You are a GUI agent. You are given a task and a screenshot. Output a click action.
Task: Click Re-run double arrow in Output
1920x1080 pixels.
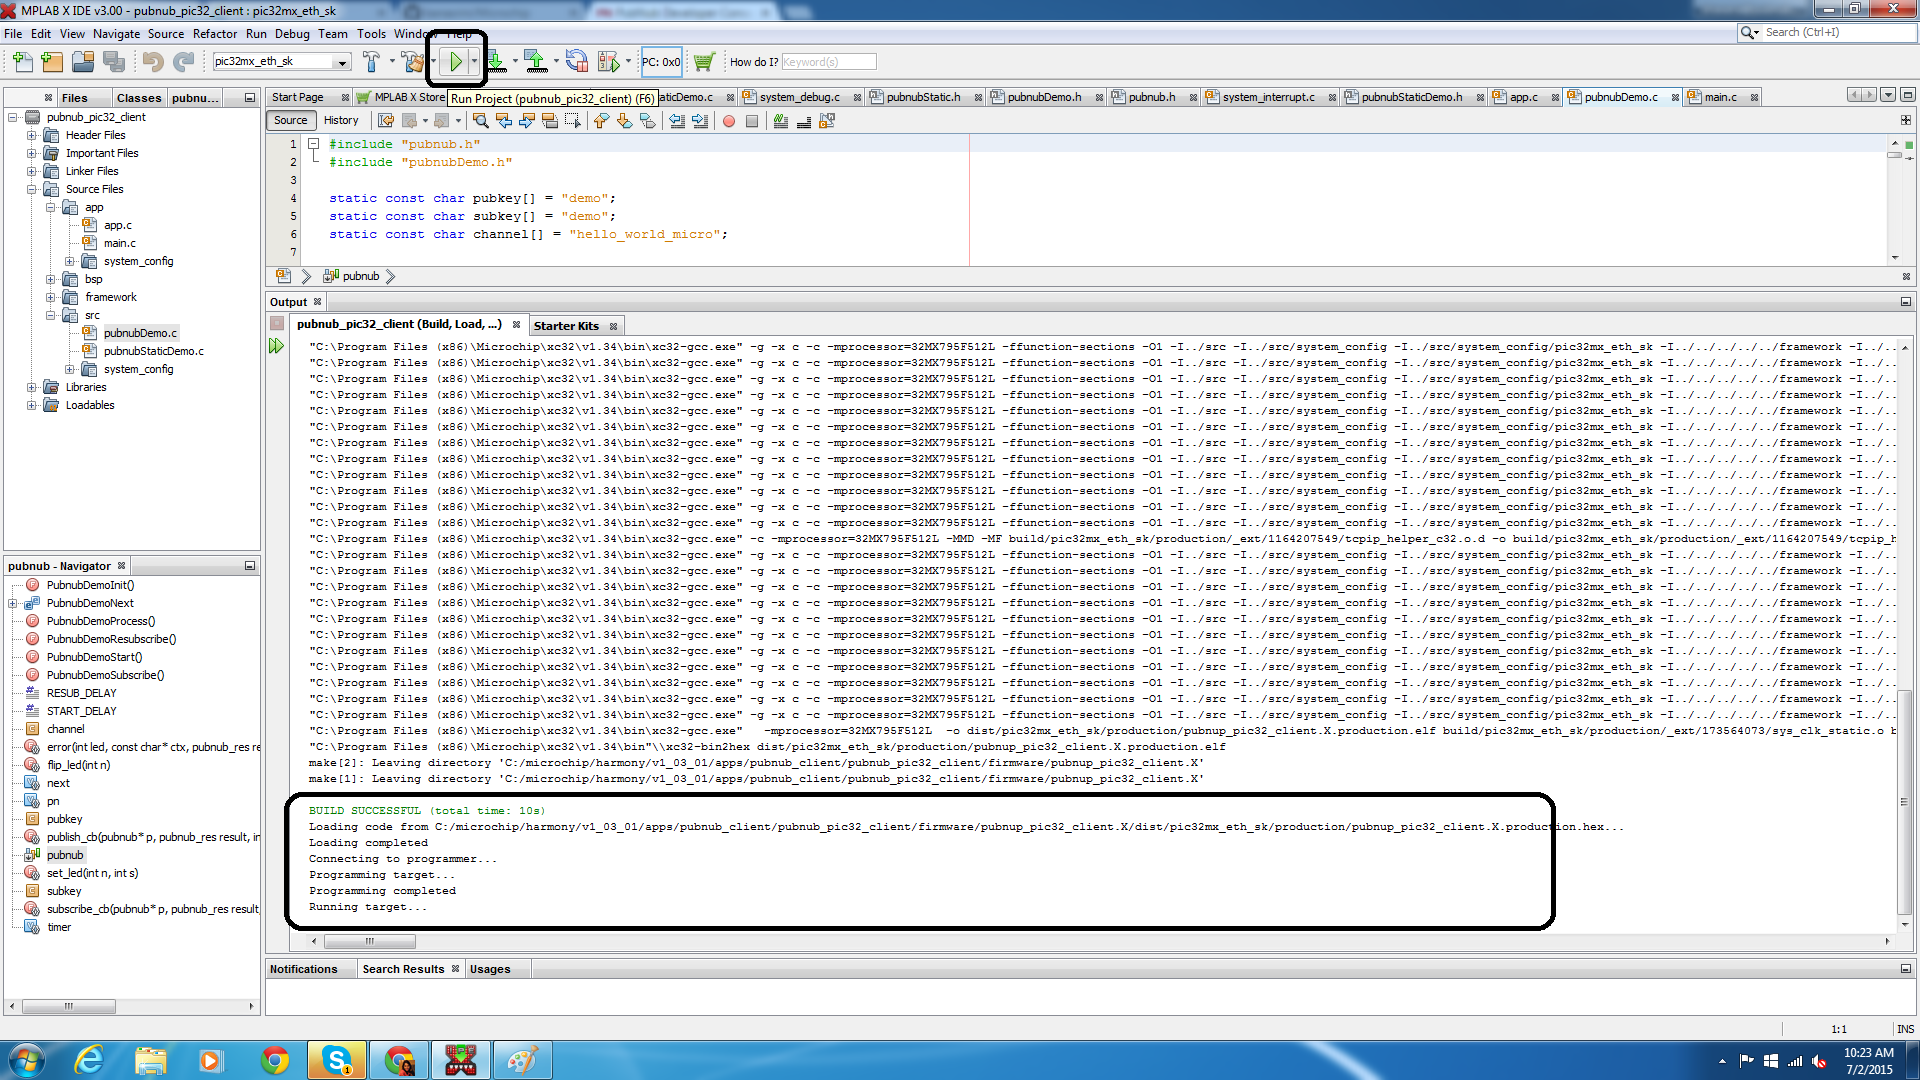click(277, 346)
